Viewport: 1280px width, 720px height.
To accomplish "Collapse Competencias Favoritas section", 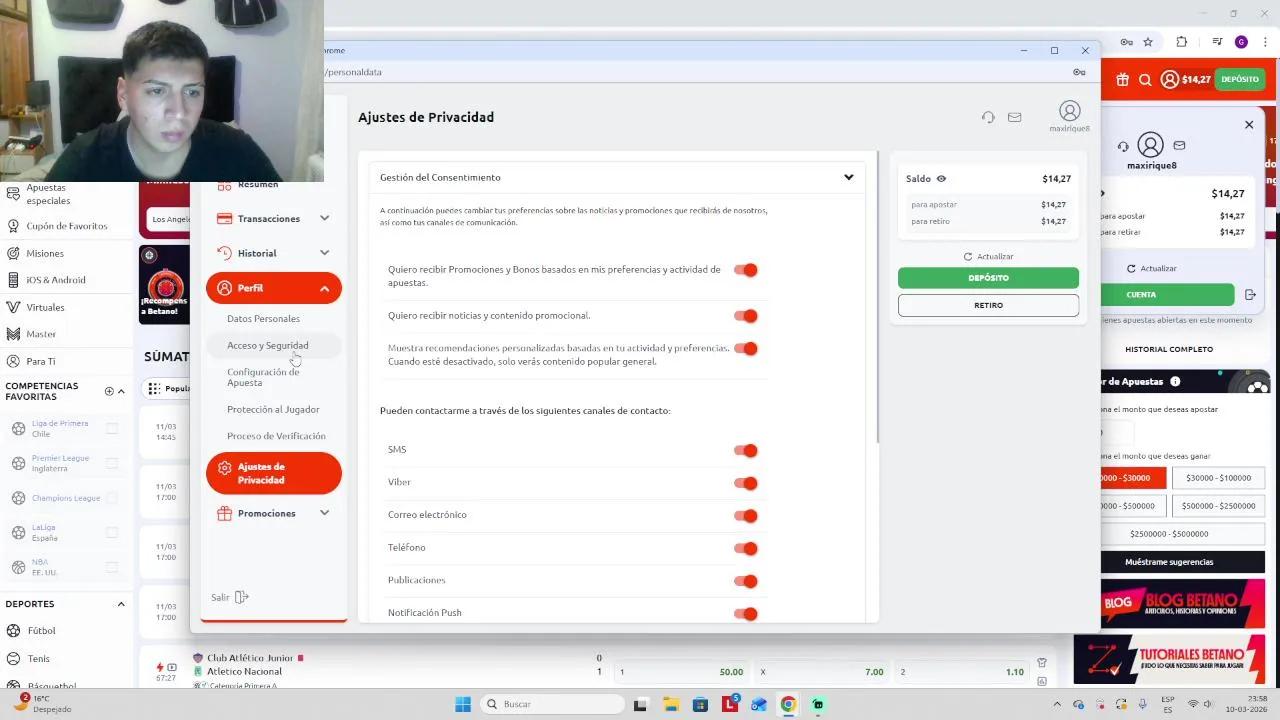I will (x=121, y=391).
